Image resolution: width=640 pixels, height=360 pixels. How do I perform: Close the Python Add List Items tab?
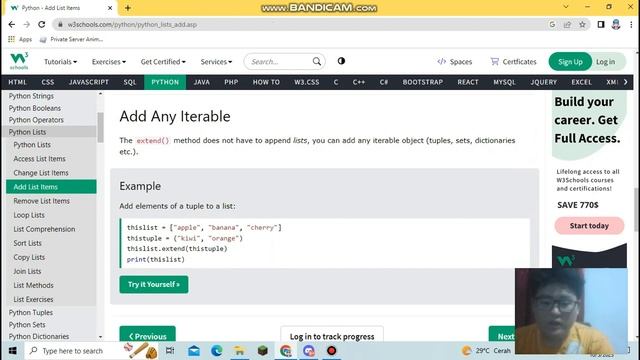(110, 8)
